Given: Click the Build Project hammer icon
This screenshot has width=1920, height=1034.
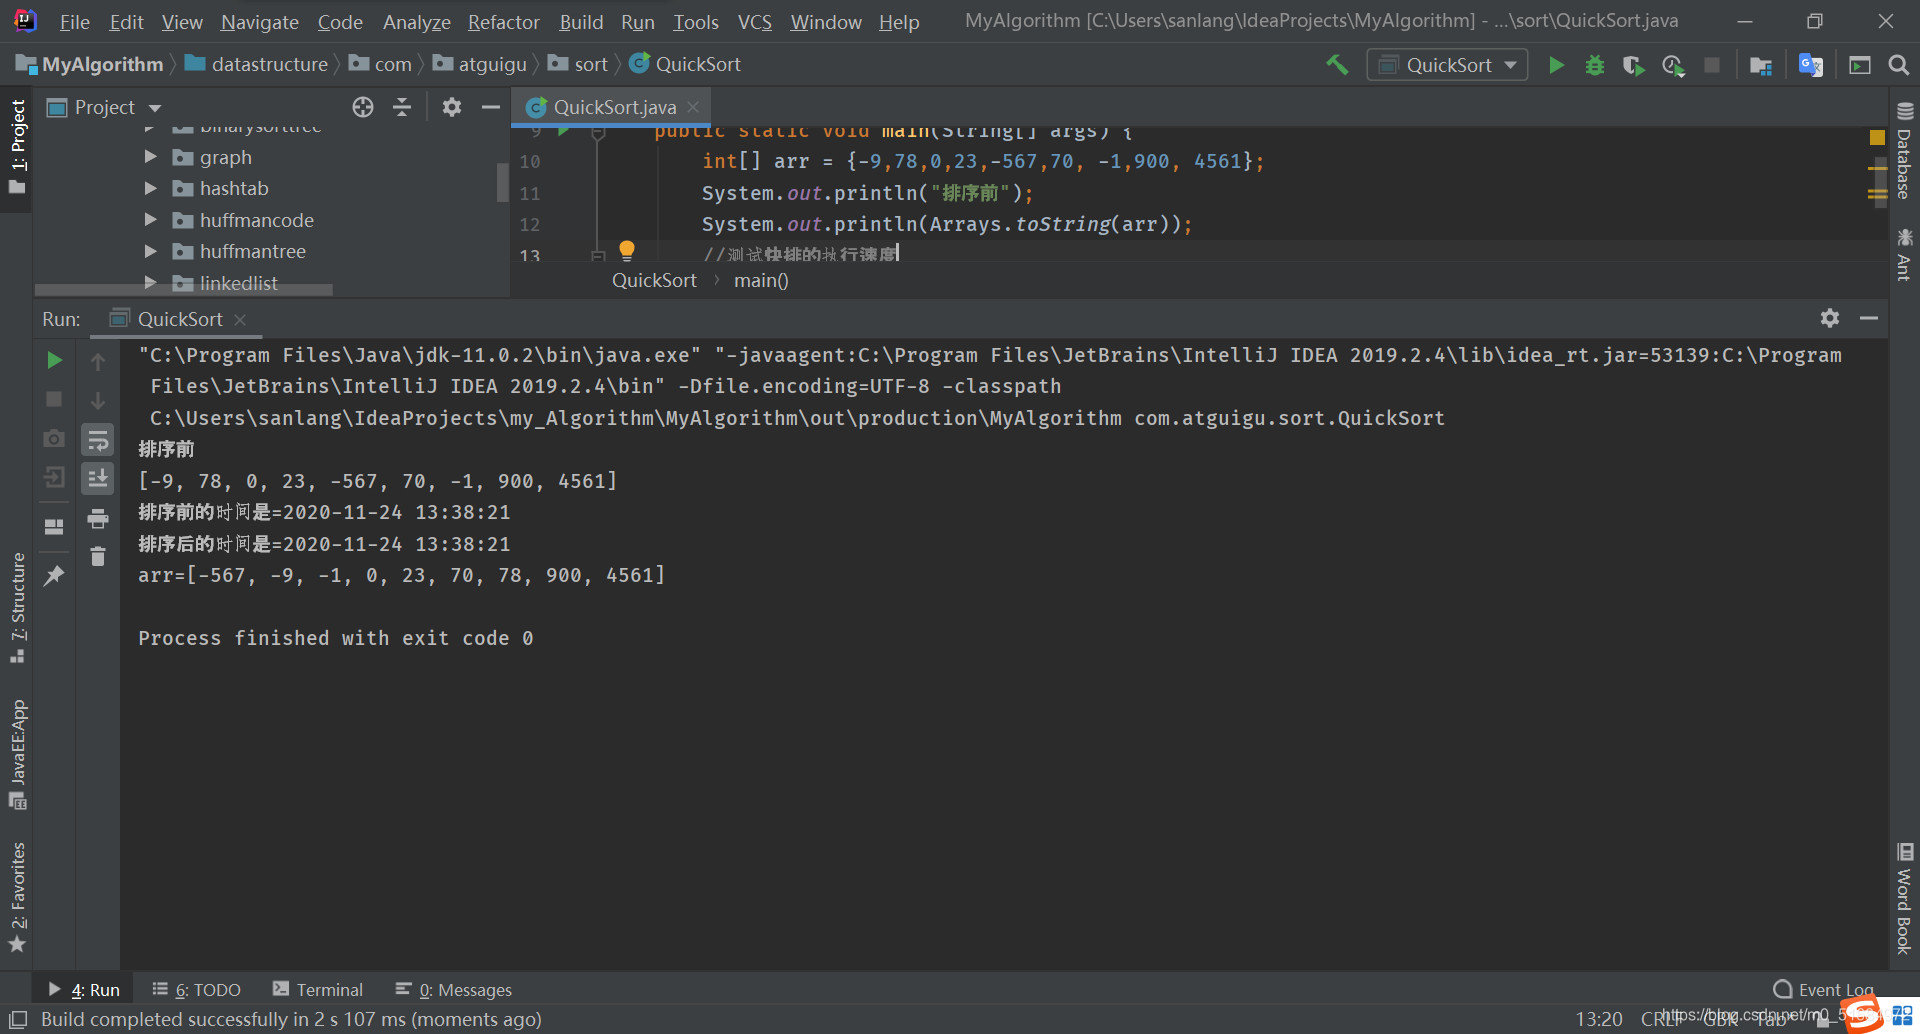Looking at the screenshot, I should (1337, 65).
